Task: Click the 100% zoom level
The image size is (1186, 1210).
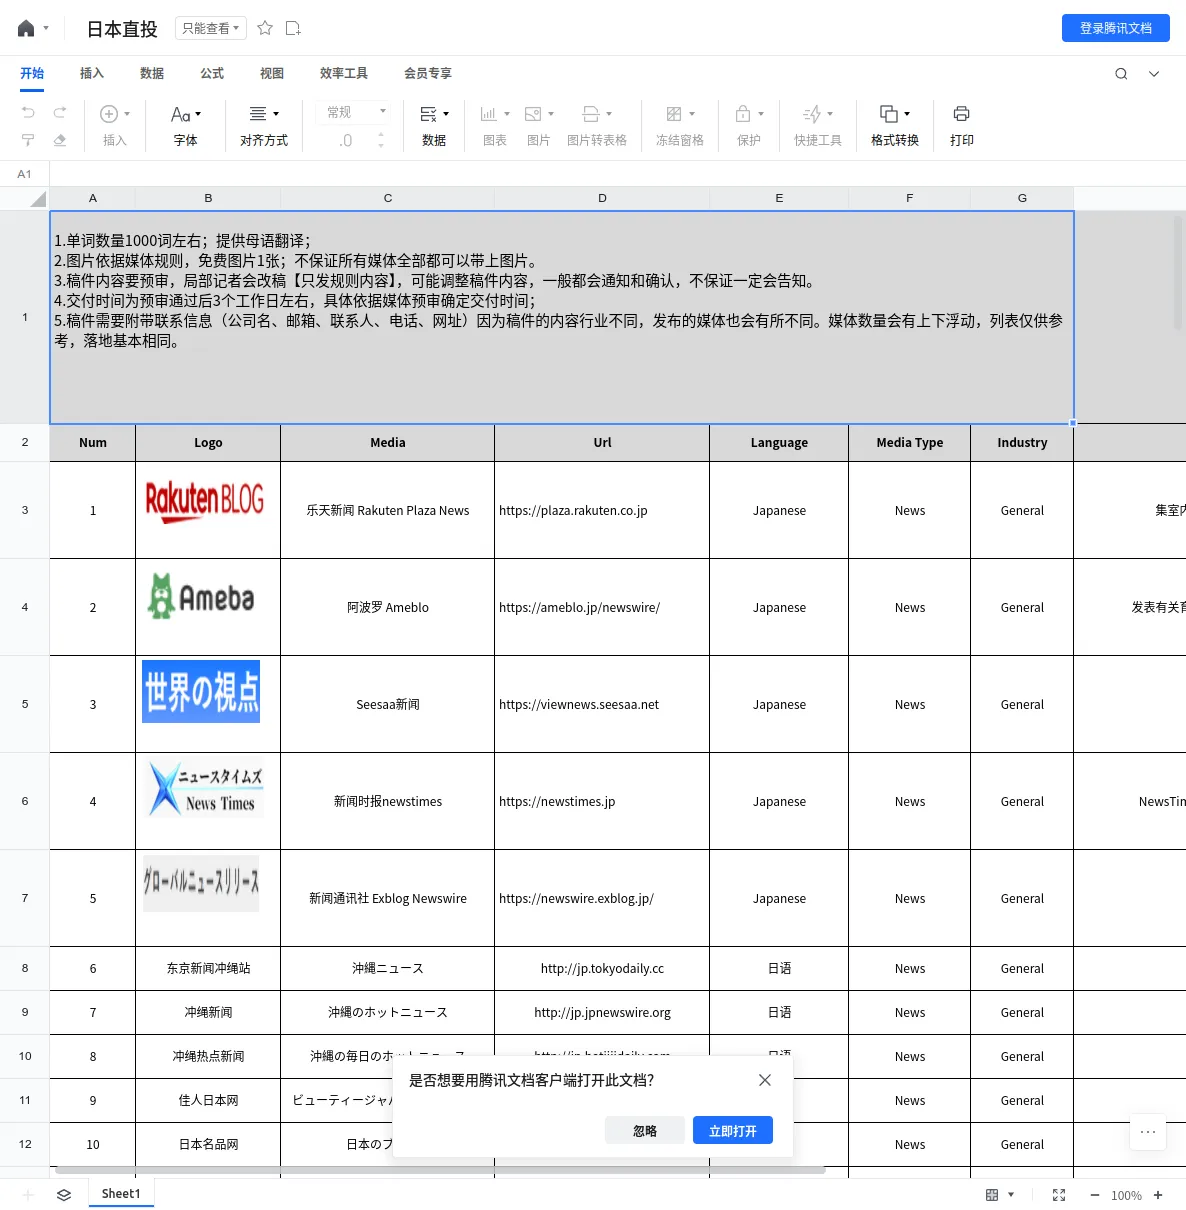Action: [1126, 1195]
